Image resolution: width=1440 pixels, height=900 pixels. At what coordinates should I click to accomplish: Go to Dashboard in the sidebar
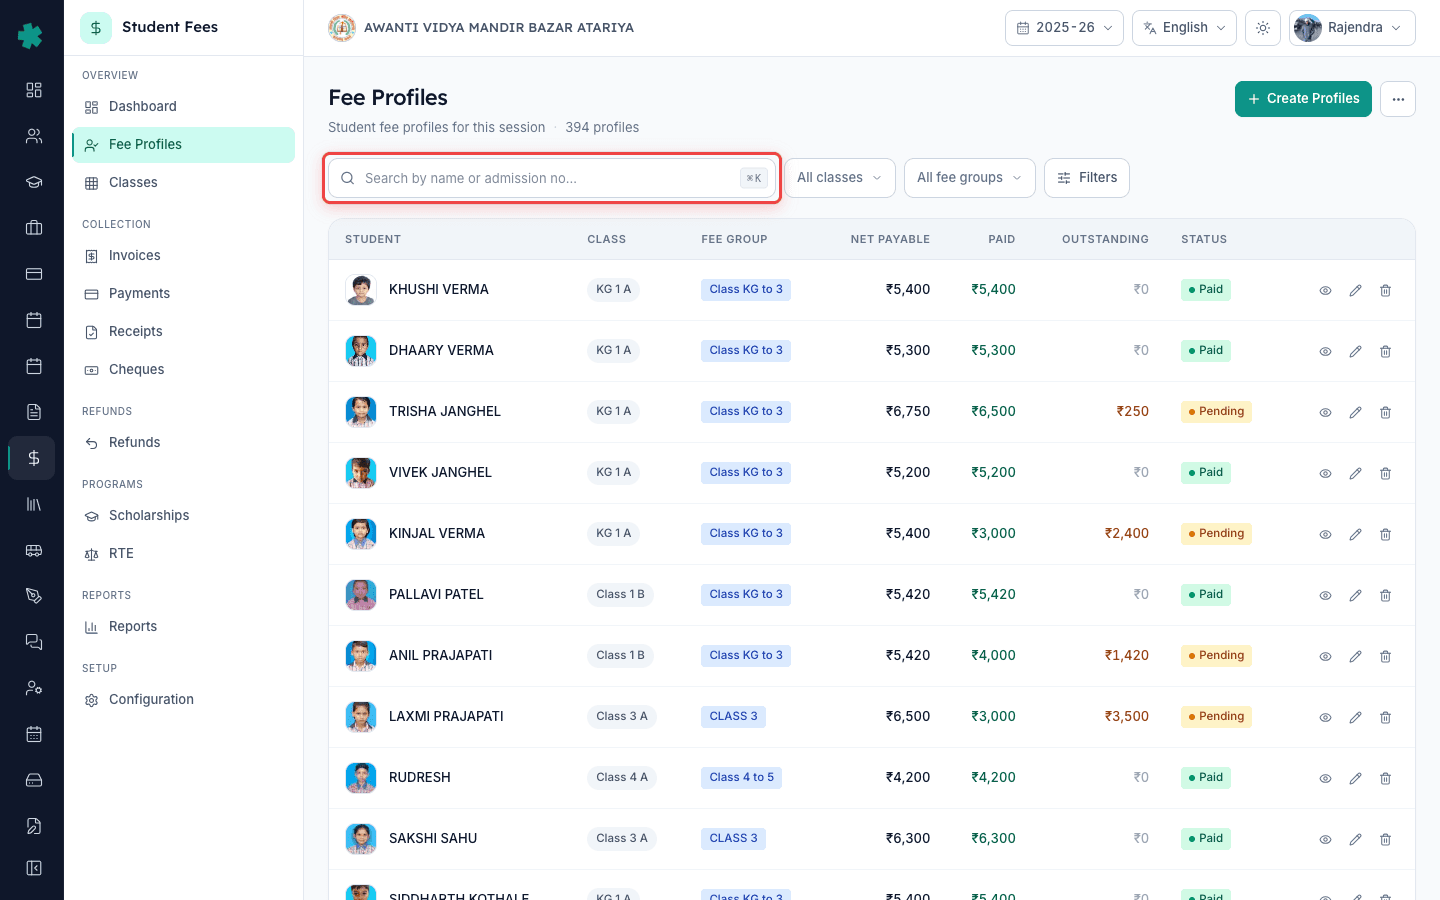(x=184, y=107)
